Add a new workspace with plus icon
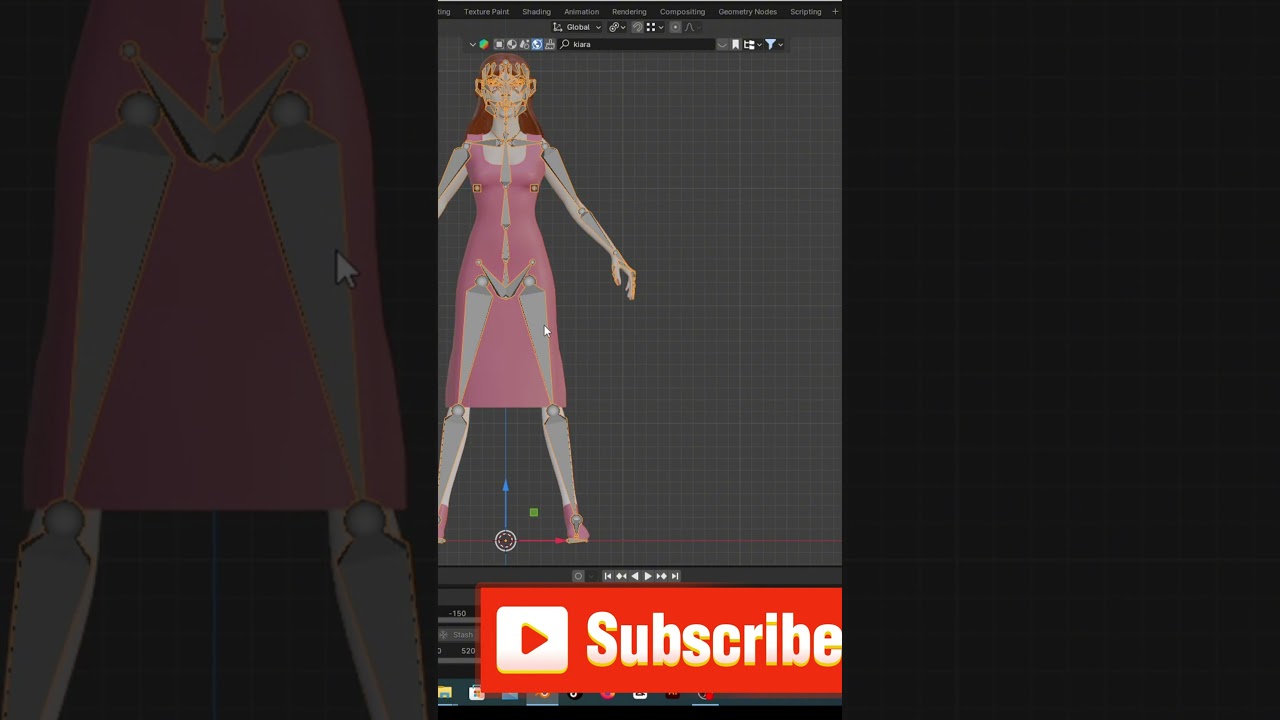Screen dimensions: 1280x720 (x=835, y=12)
